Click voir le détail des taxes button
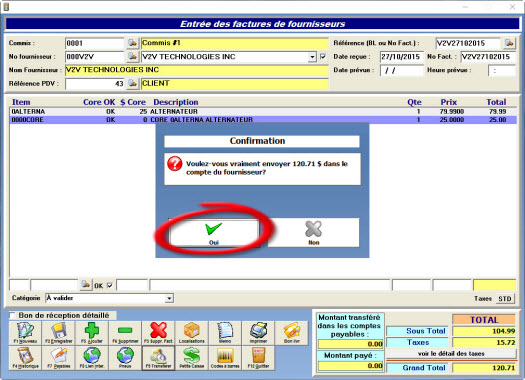This screenshot has height=380, width=525. 451,354
